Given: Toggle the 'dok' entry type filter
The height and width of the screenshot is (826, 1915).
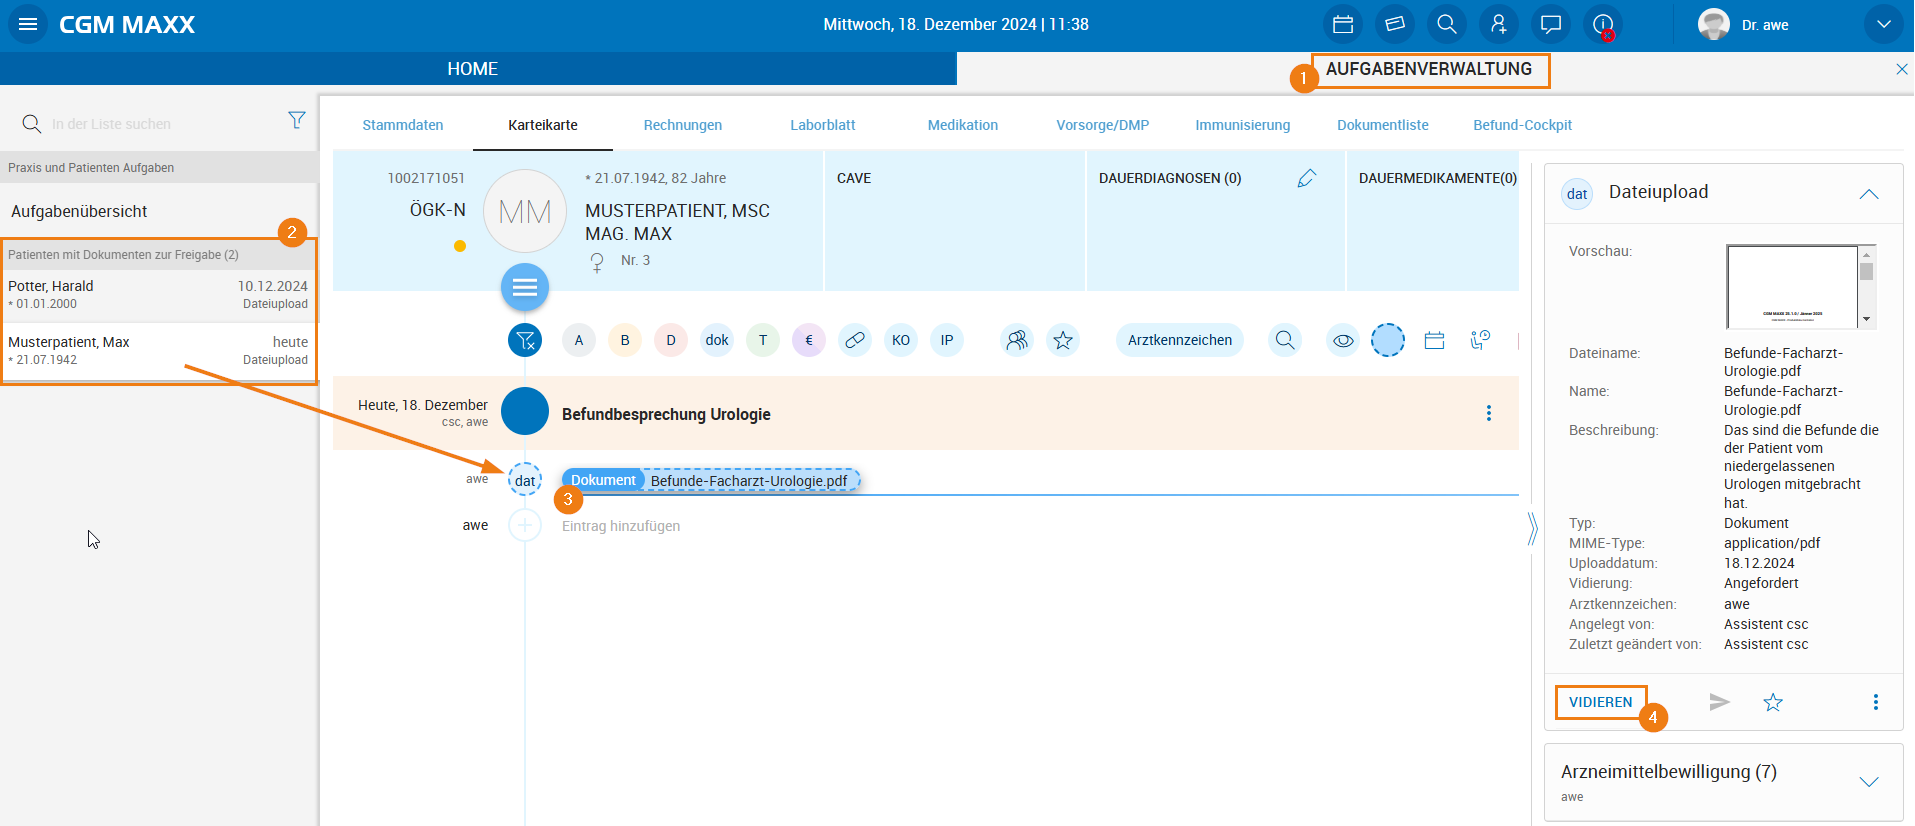Looking at the screenshot, I should 717,341.
